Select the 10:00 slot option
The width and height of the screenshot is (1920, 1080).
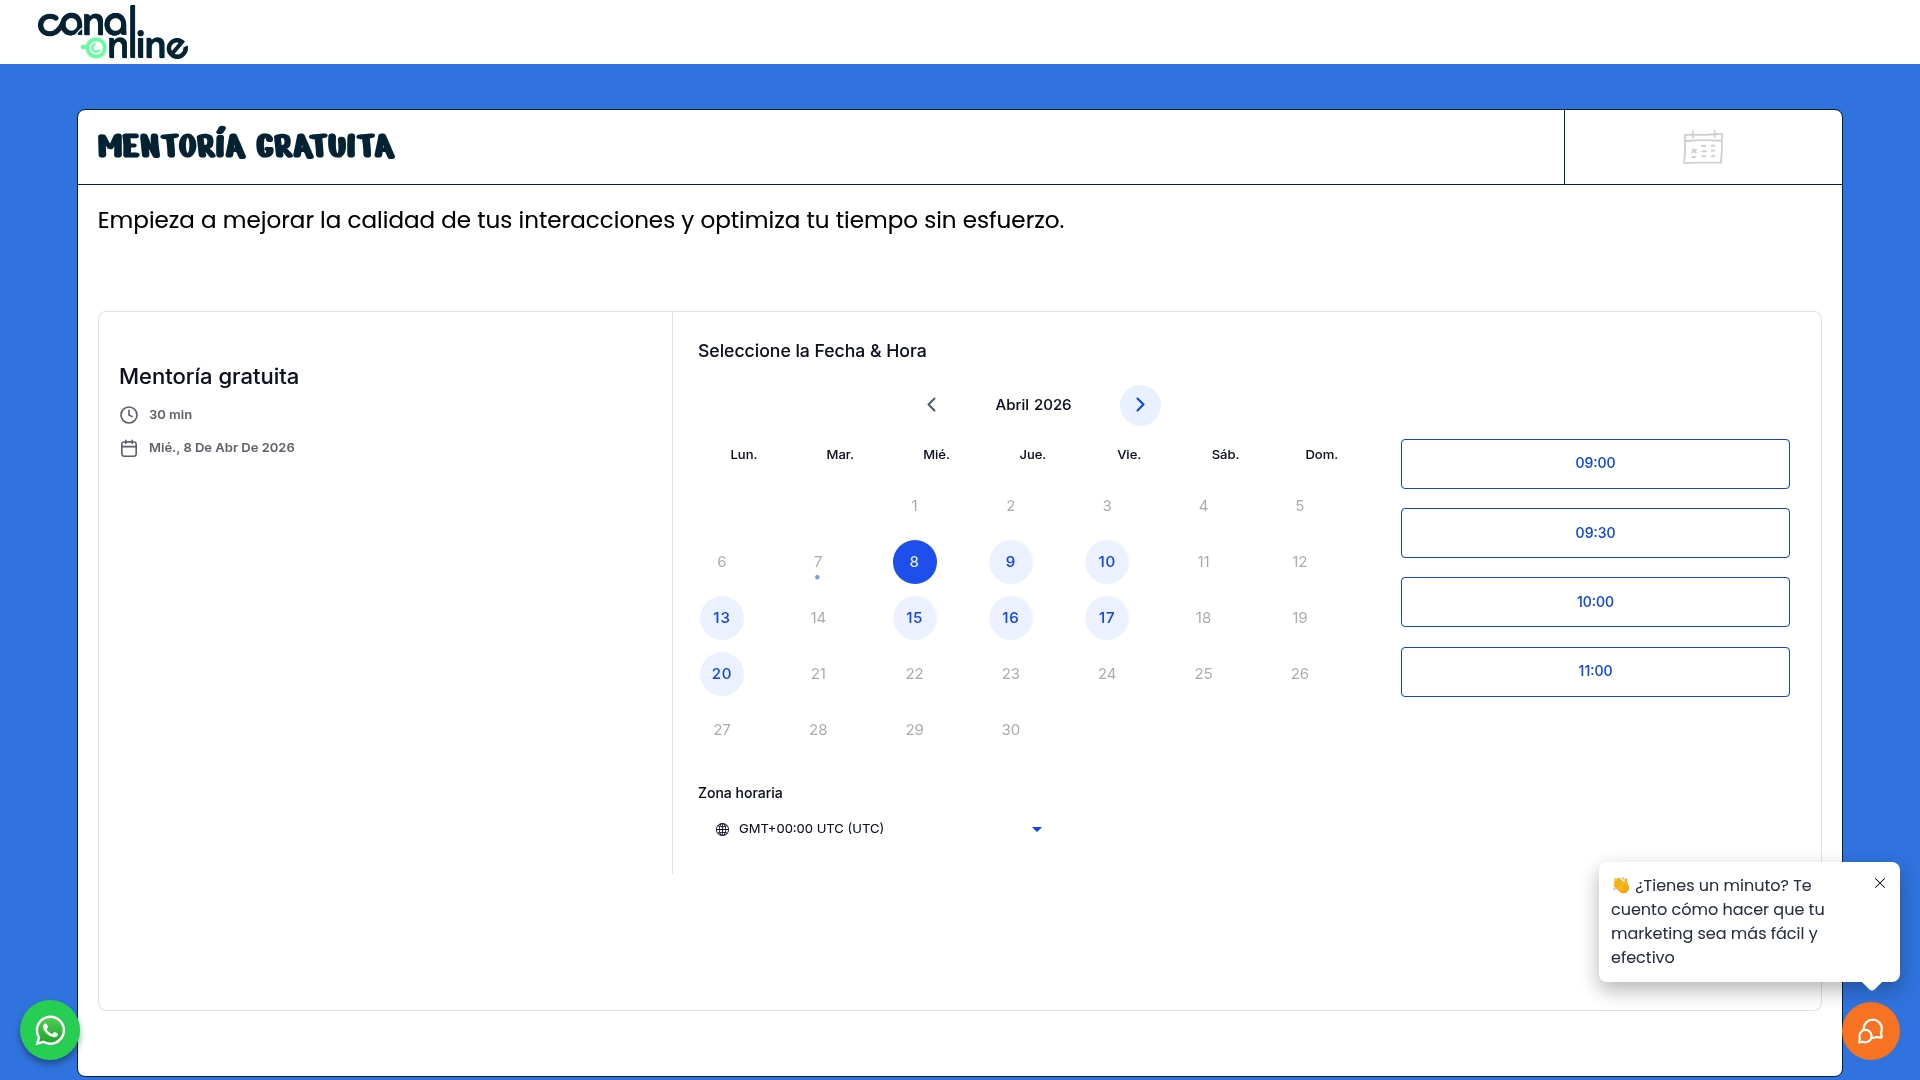(1594, 601)
